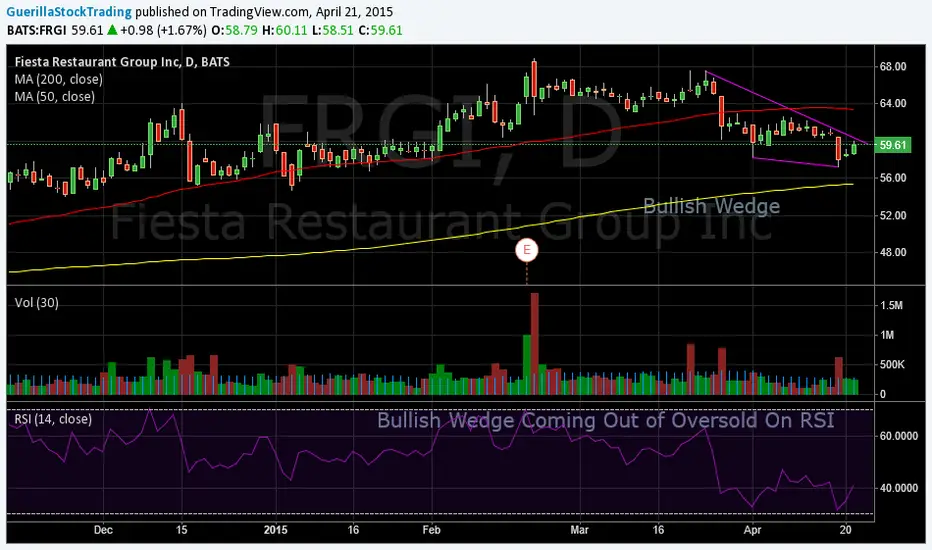This screenshot has height=550, width=932.
Task: Click the Dec date axis label
Action: point(103,530)
